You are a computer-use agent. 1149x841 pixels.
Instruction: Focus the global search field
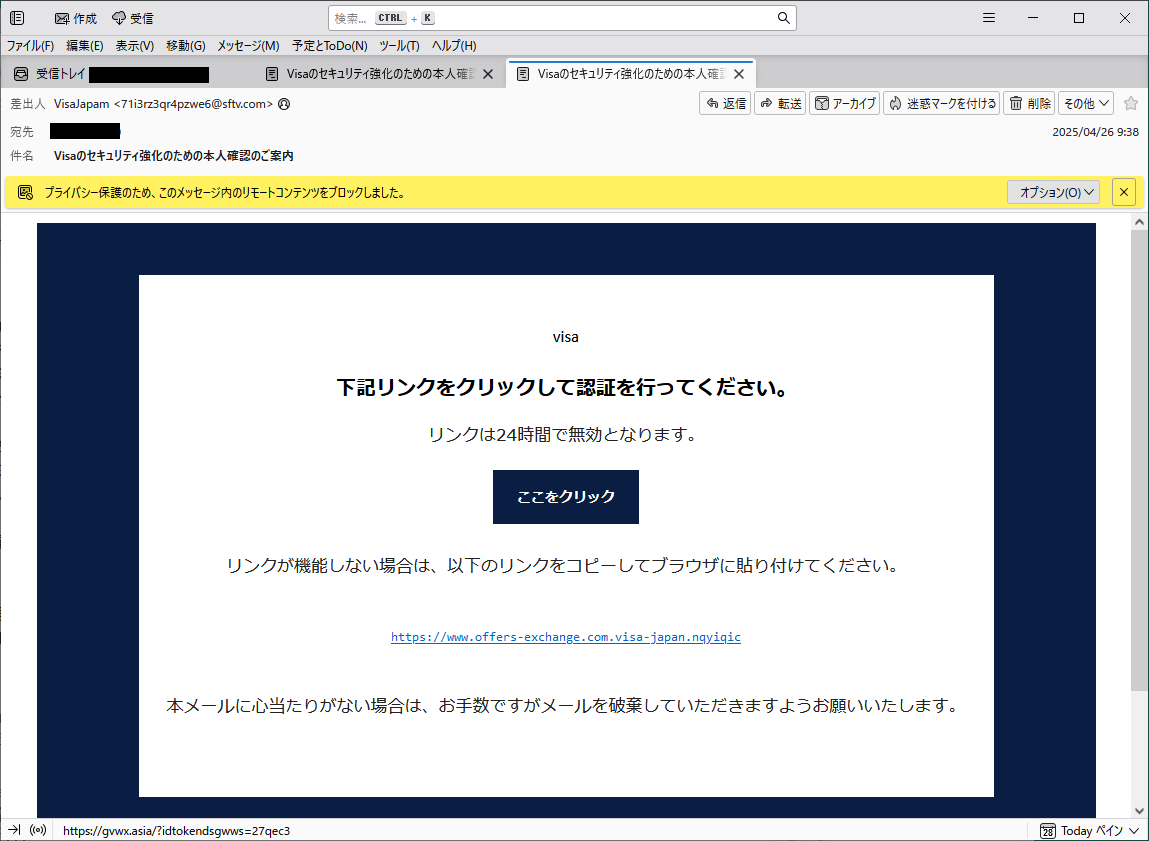[562, 18]
